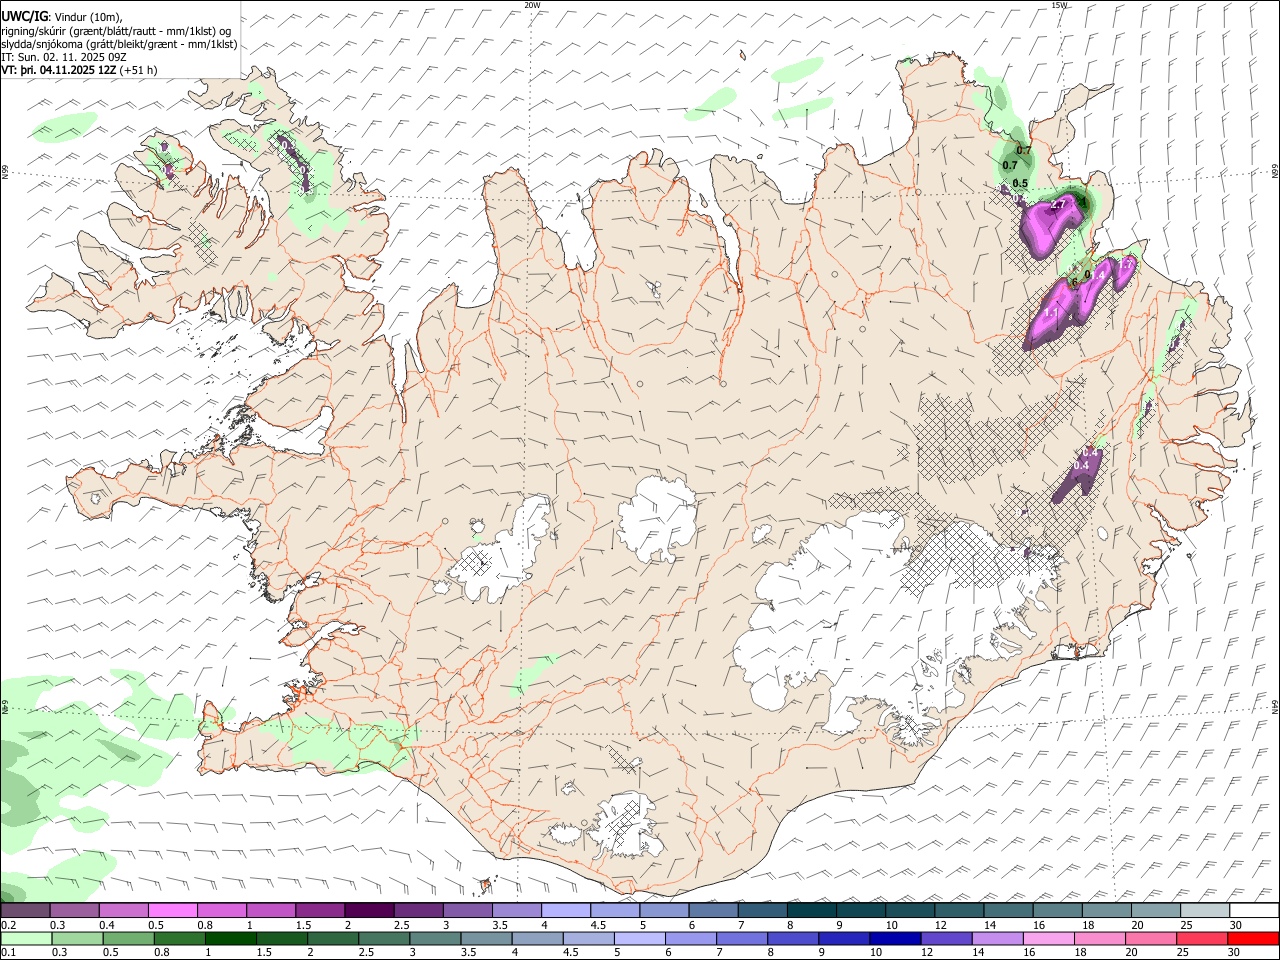Click the '3.5' tick label under the green scale
Screen dimensions: 1280x960
tap(467, 953)
